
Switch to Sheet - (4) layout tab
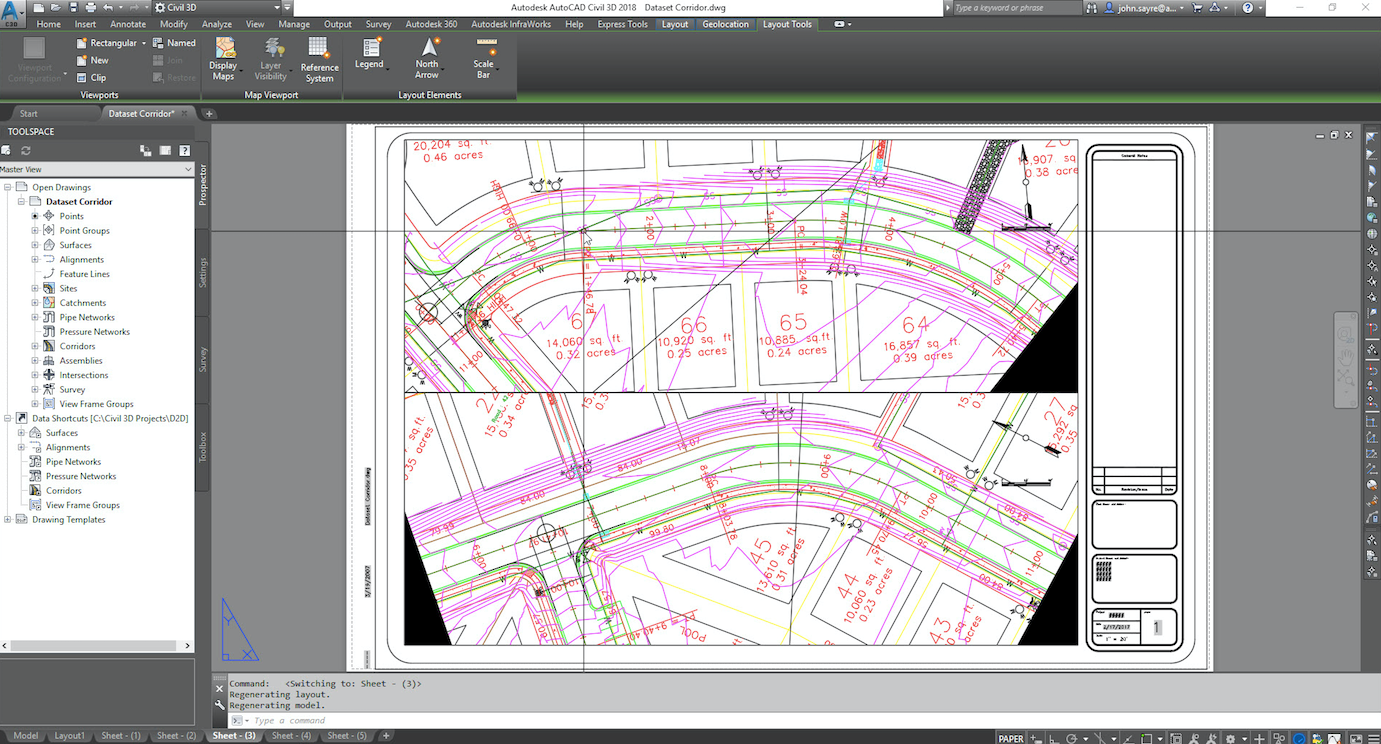[x=291, y=736]
